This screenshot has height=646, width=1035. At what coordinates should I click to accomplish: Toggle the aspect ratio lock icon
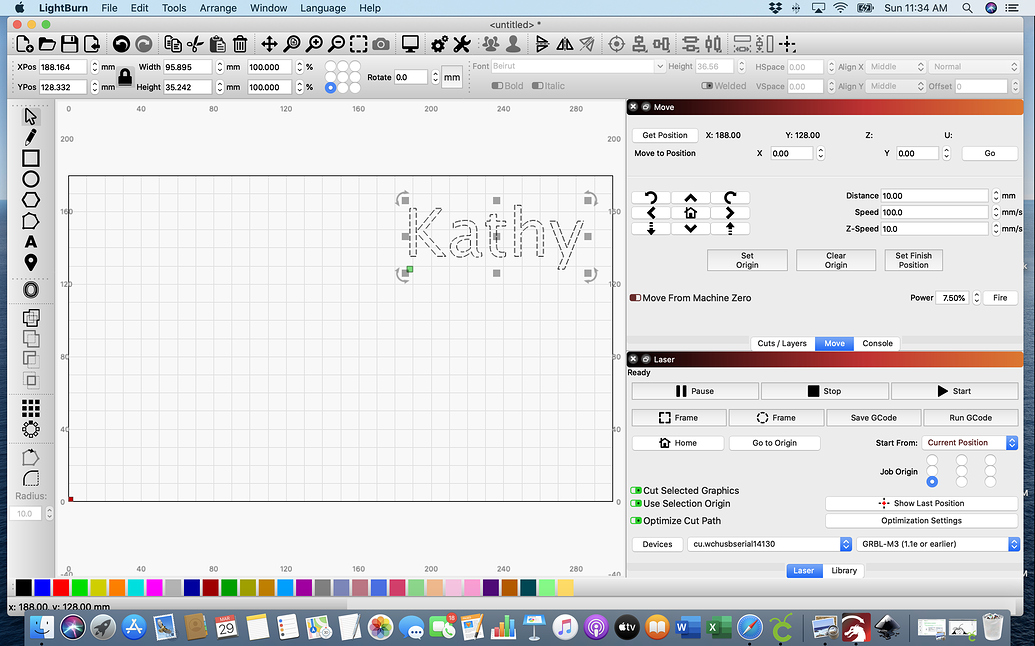point(125,76)
